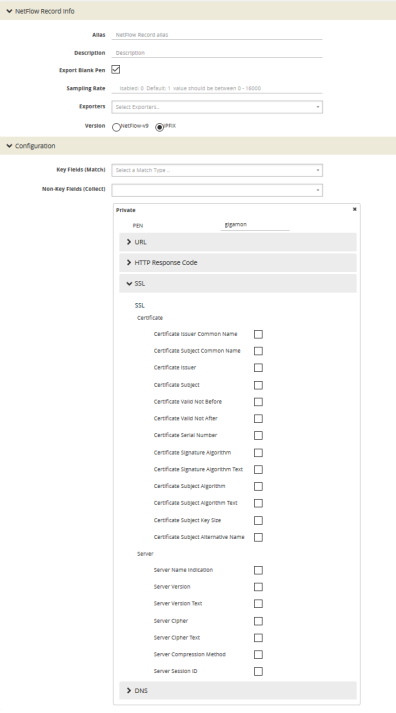This screenshot has width=396, height=713.
Task: Click the Alias input field
Action: [x=217, y=35]
